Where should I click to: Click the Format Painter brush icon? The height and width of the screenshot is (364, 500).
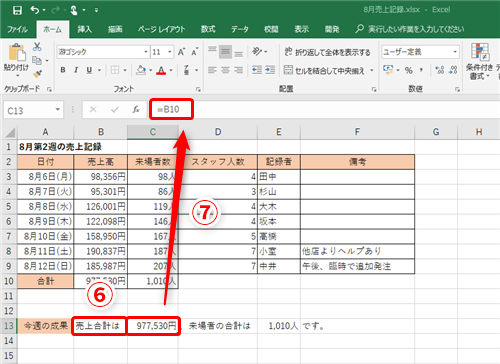[37, 73]
